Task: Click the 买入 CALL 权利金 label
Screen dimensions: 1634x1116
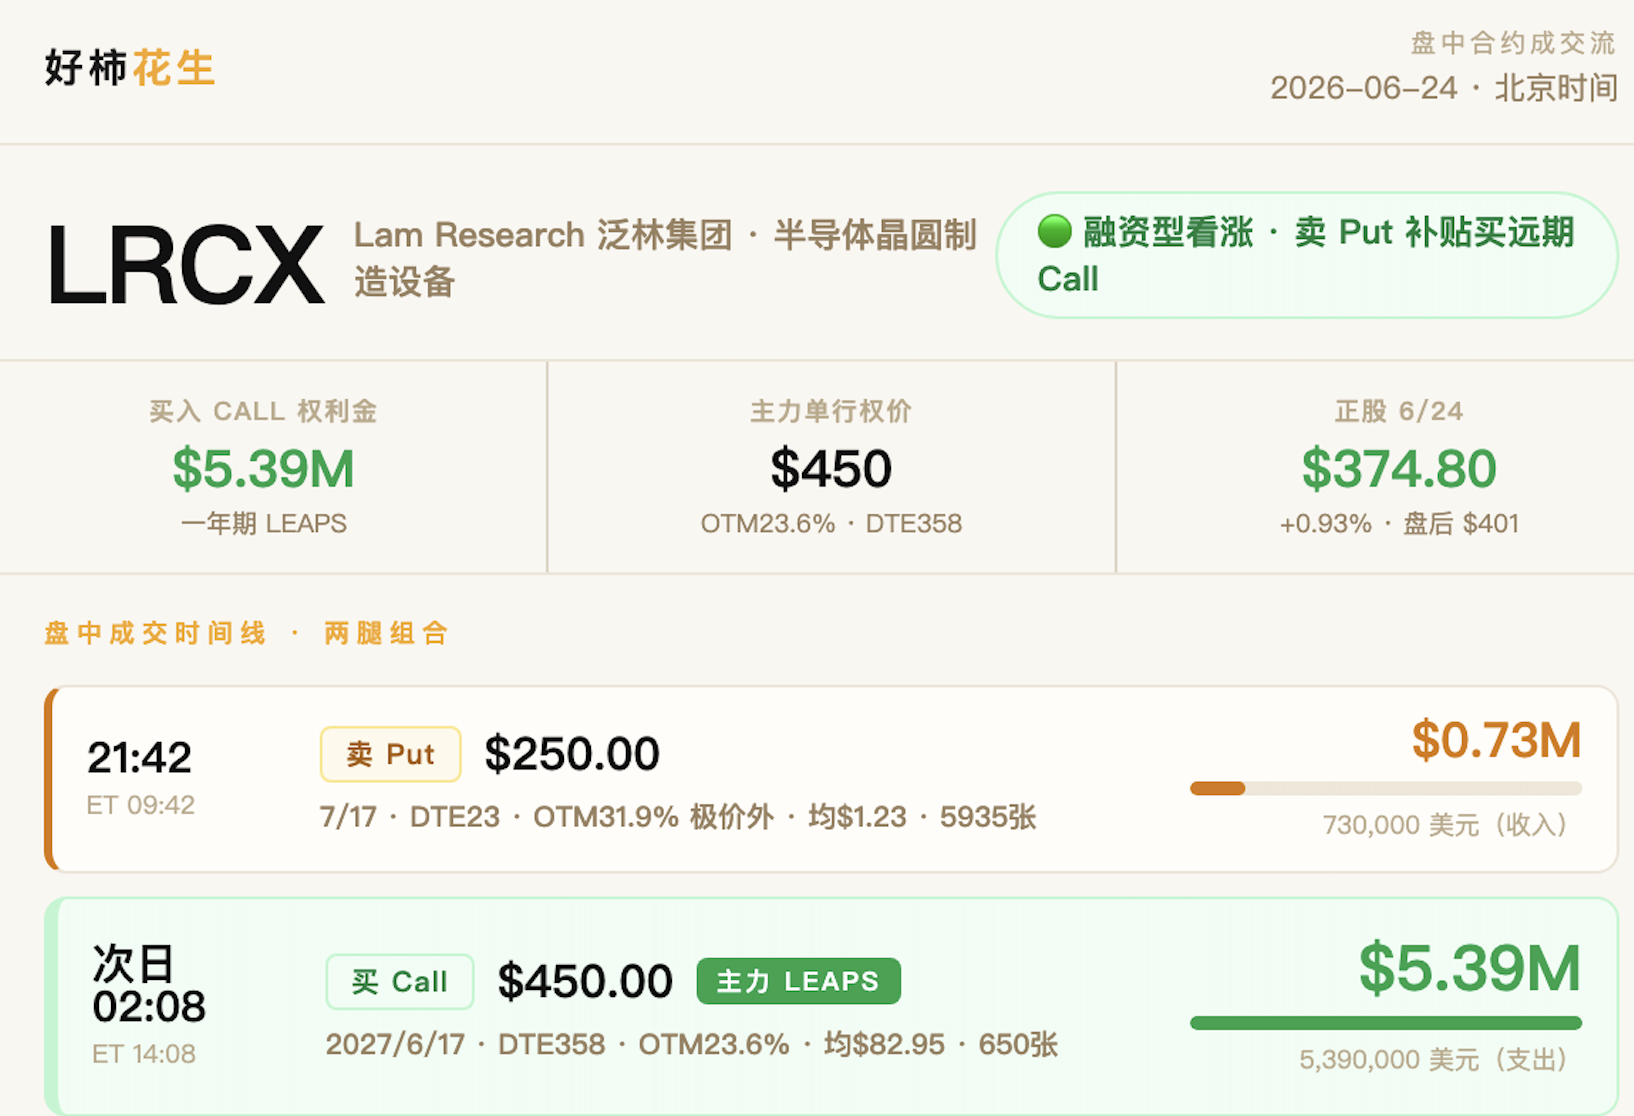Action: (263, 411)
